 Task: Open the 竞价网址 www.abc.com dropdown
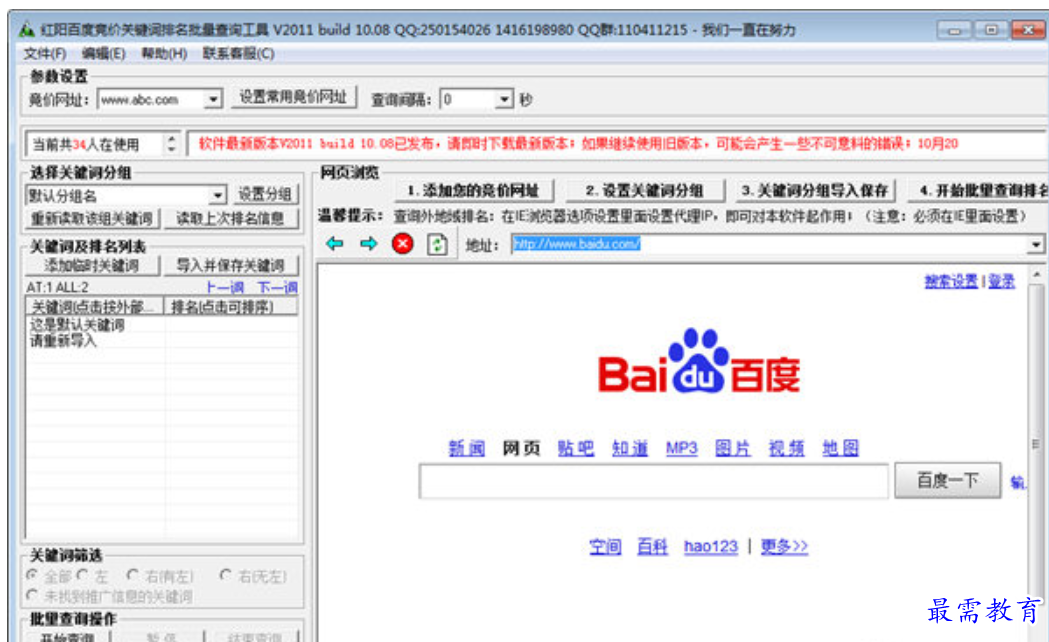click(213, 100)
